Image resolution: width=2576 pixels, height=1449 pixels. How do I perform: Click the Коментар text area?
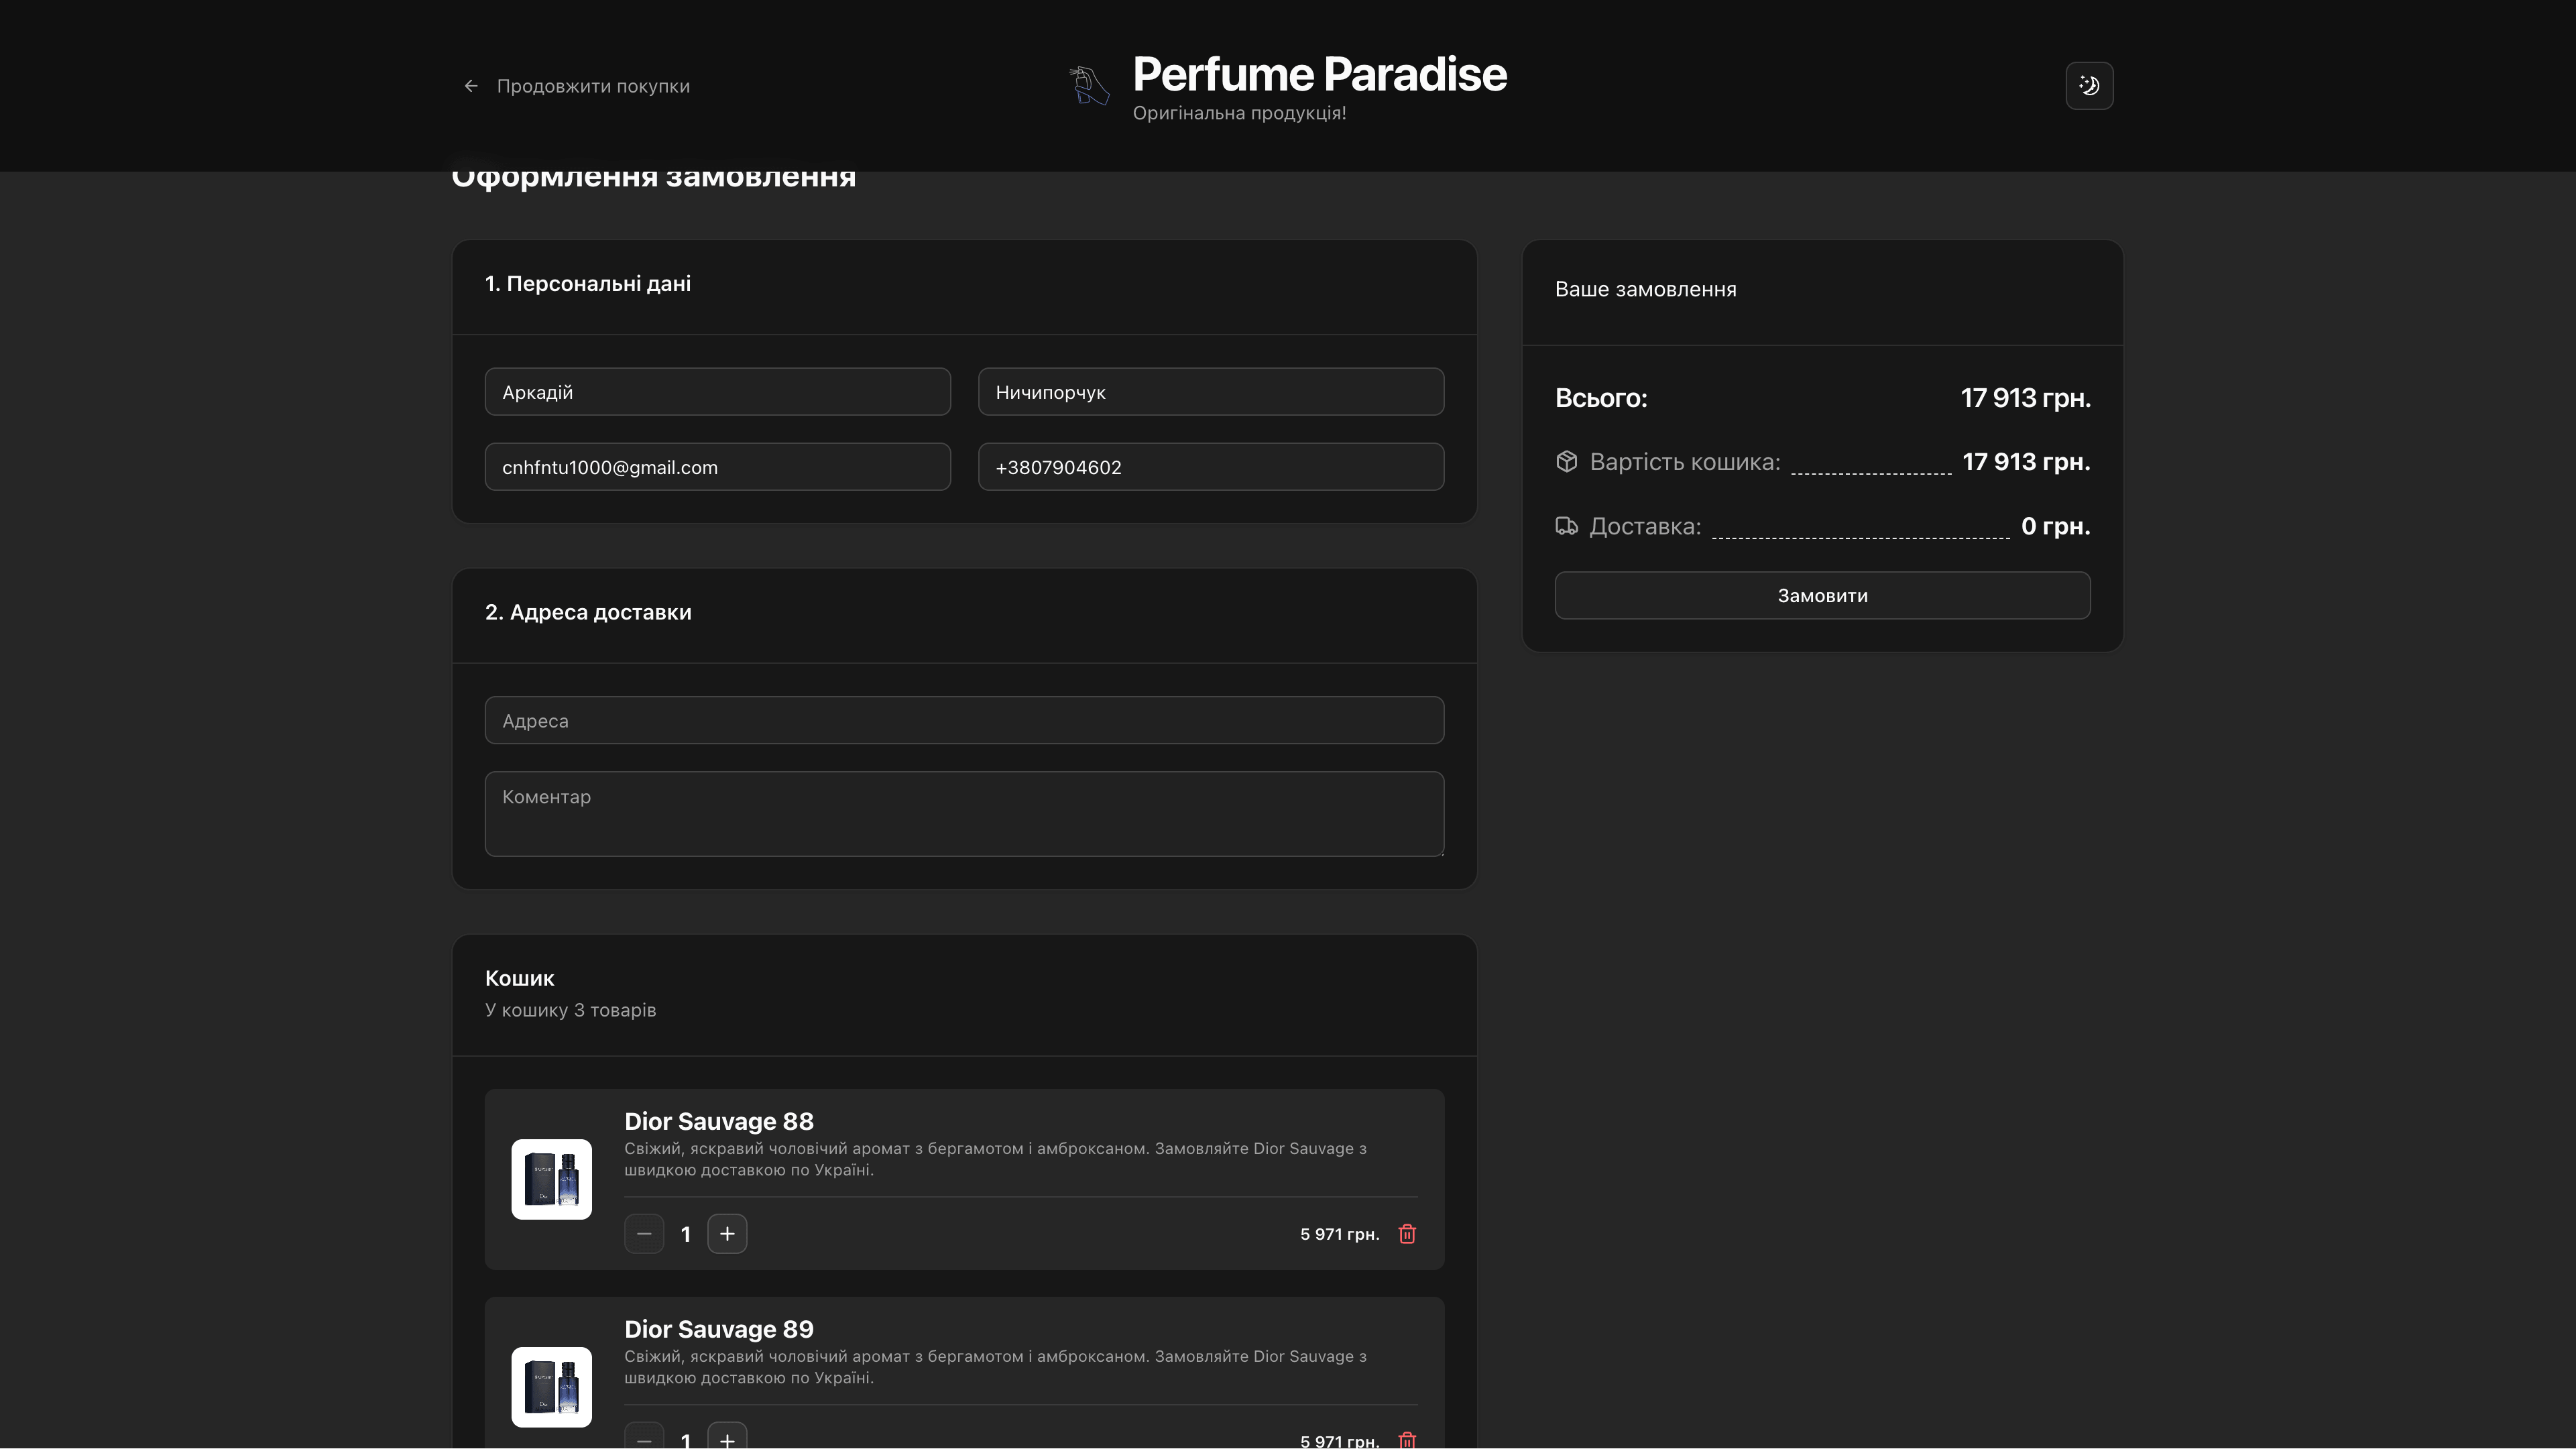pos(963,813)
